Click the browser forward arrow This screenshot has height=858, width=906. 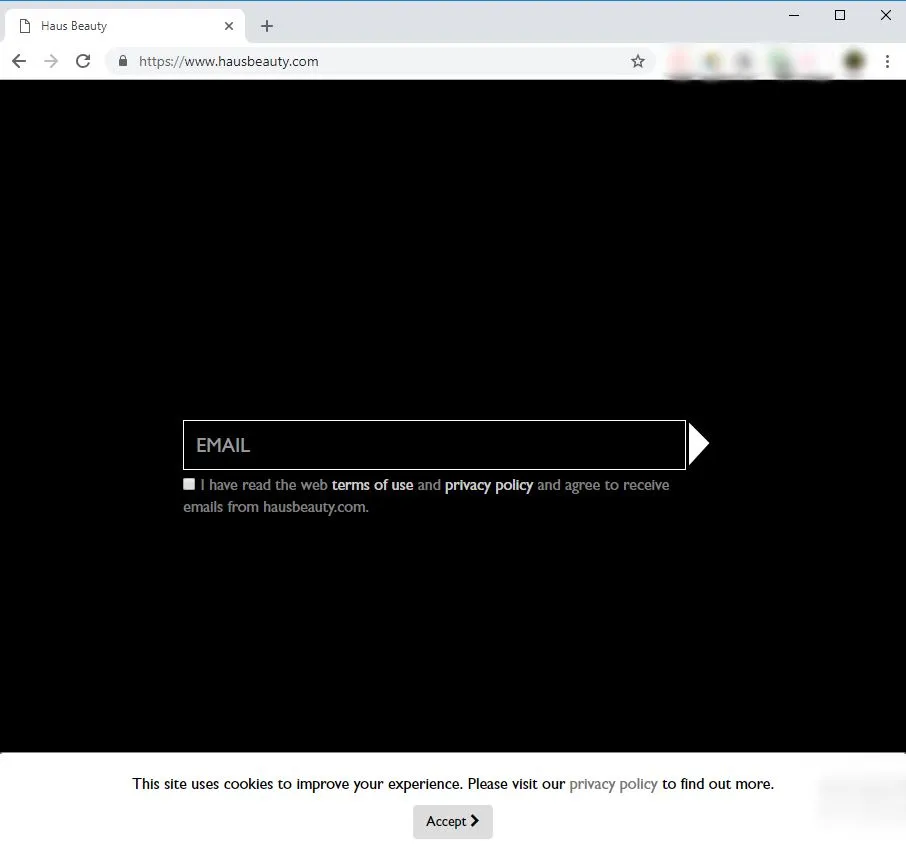click(51, 61)
